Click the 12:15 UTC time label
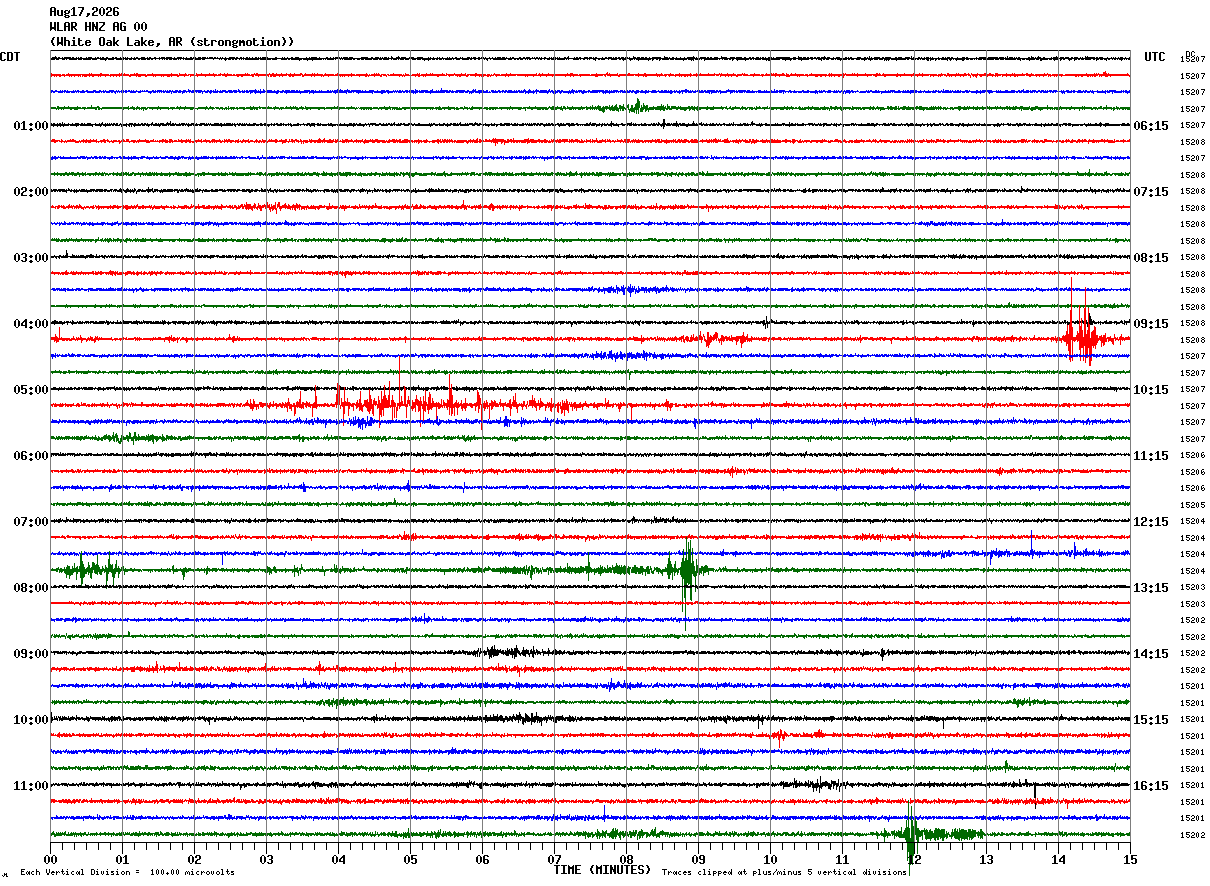 point(1151,522)
